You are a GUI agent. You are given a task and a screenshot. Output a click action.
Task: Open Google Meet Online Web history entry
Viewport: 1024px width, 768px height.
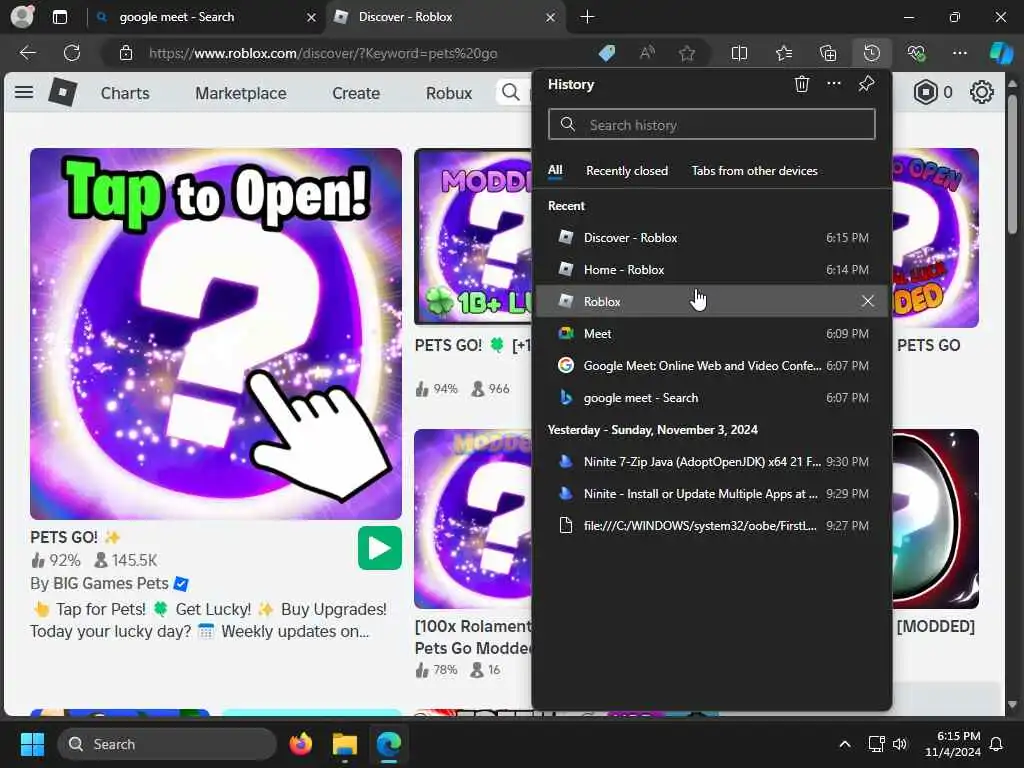coord(712,366)
